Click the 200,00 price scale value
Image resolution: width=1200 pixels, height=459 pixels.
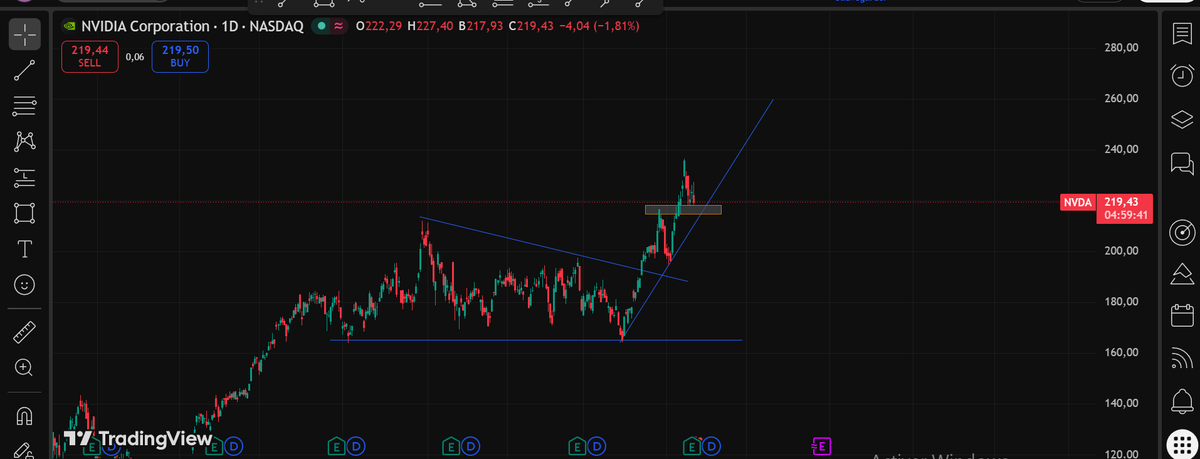pyautogui.click(x=1121, y=251)
